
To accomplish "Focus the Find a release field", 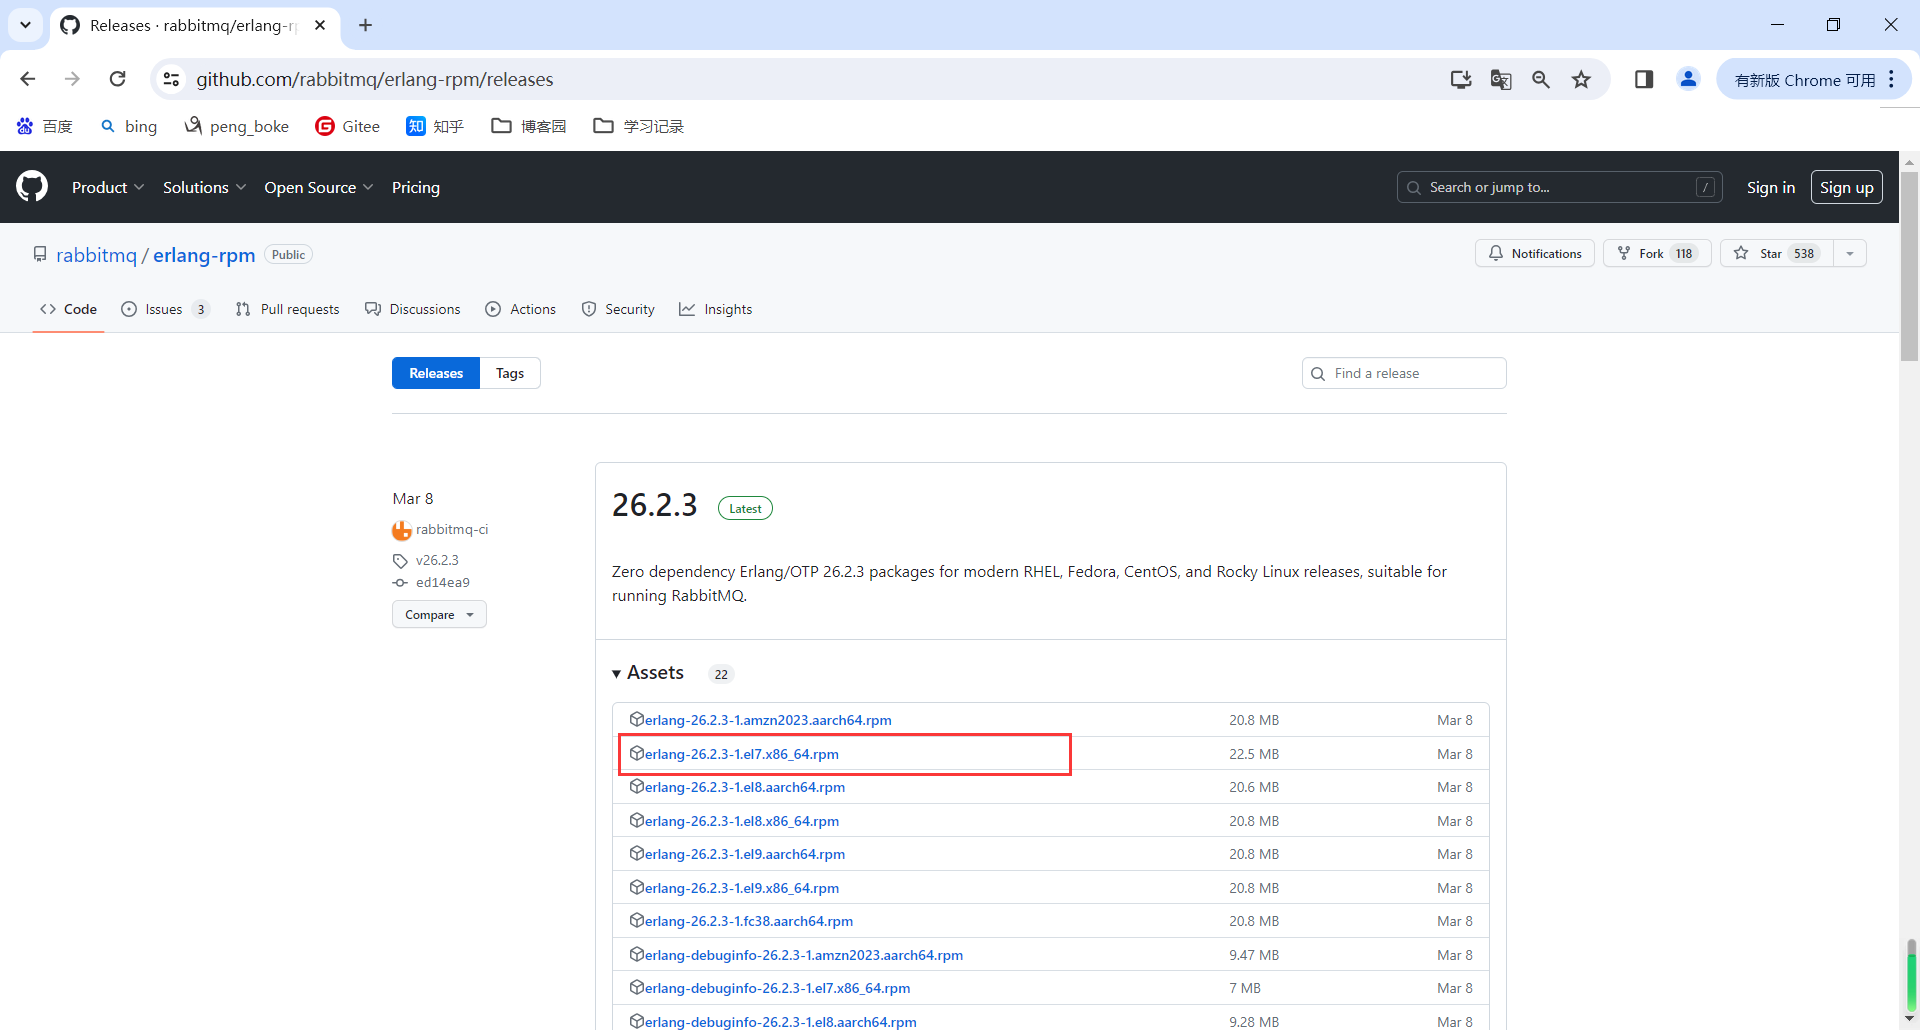I will [x=1404, y=373].
